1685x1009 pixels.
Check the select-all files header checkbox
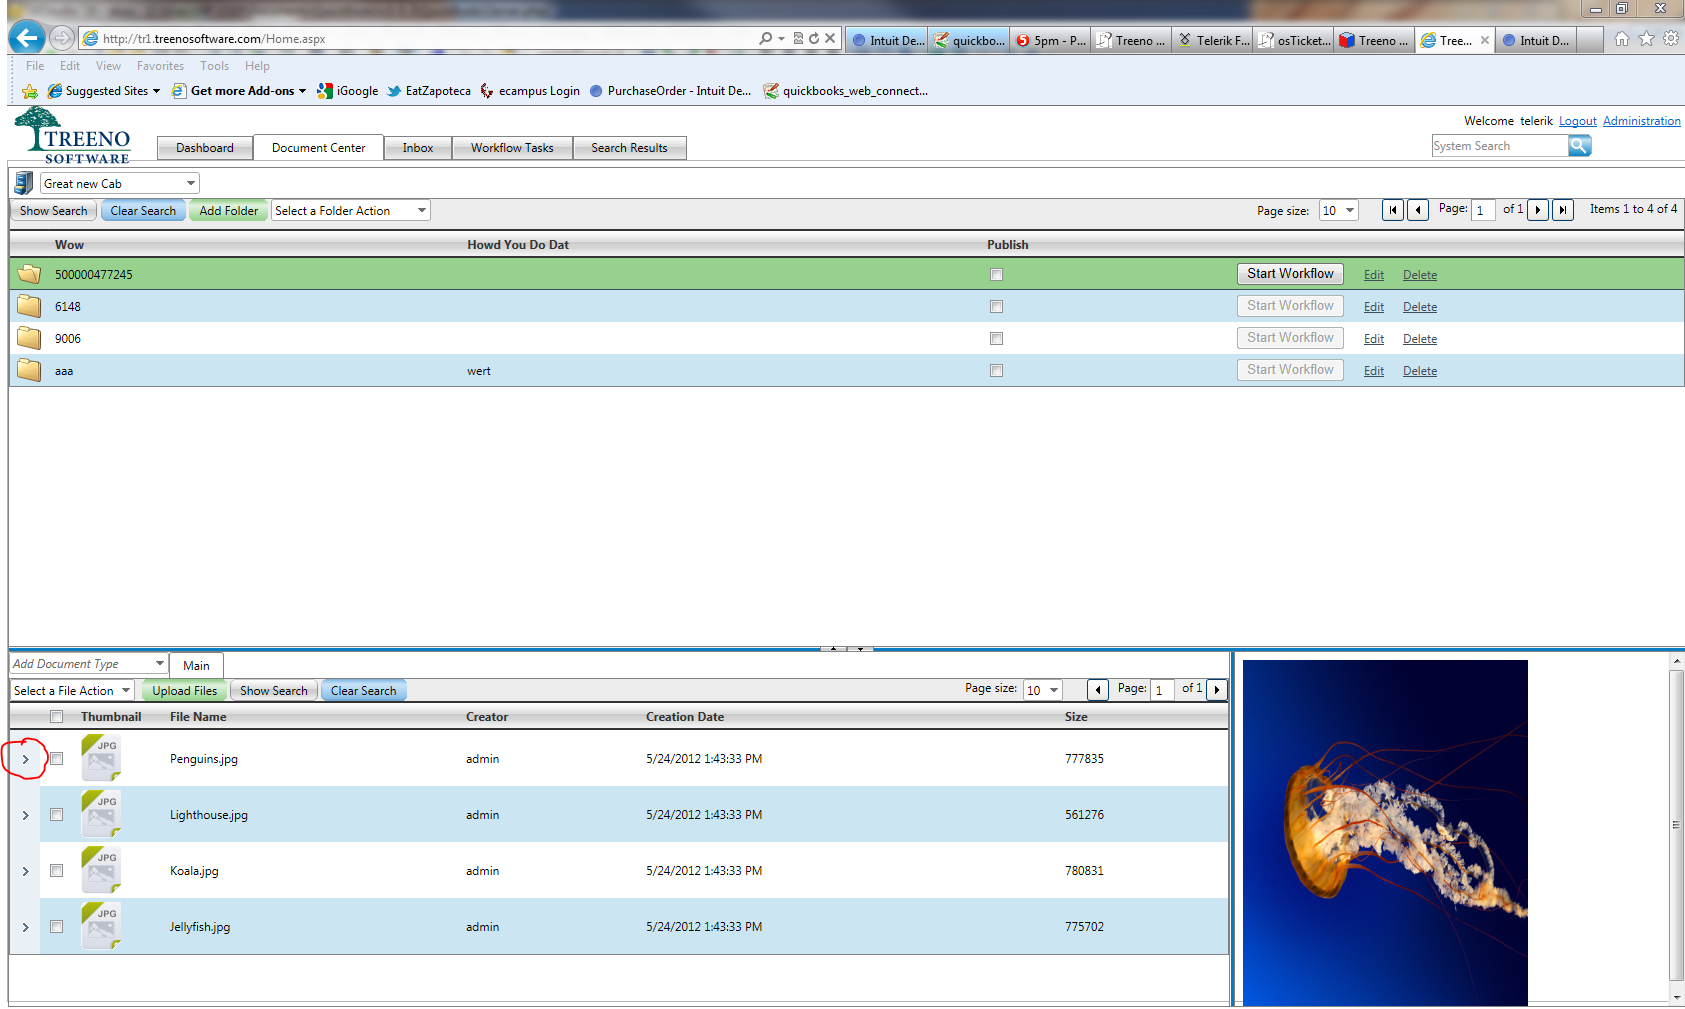pyautogui.click(x=57, y=716)
